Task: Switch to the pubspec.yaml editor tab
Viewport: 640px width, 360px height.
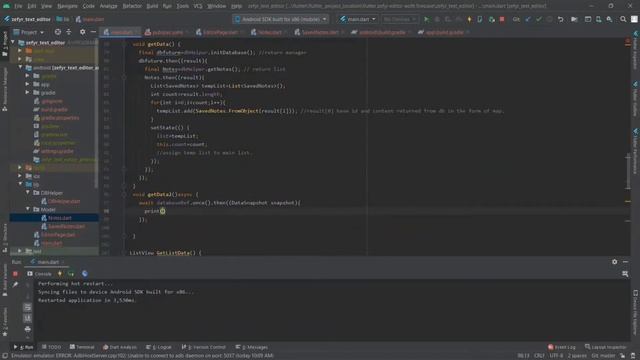Action: [x=167, y=32]
